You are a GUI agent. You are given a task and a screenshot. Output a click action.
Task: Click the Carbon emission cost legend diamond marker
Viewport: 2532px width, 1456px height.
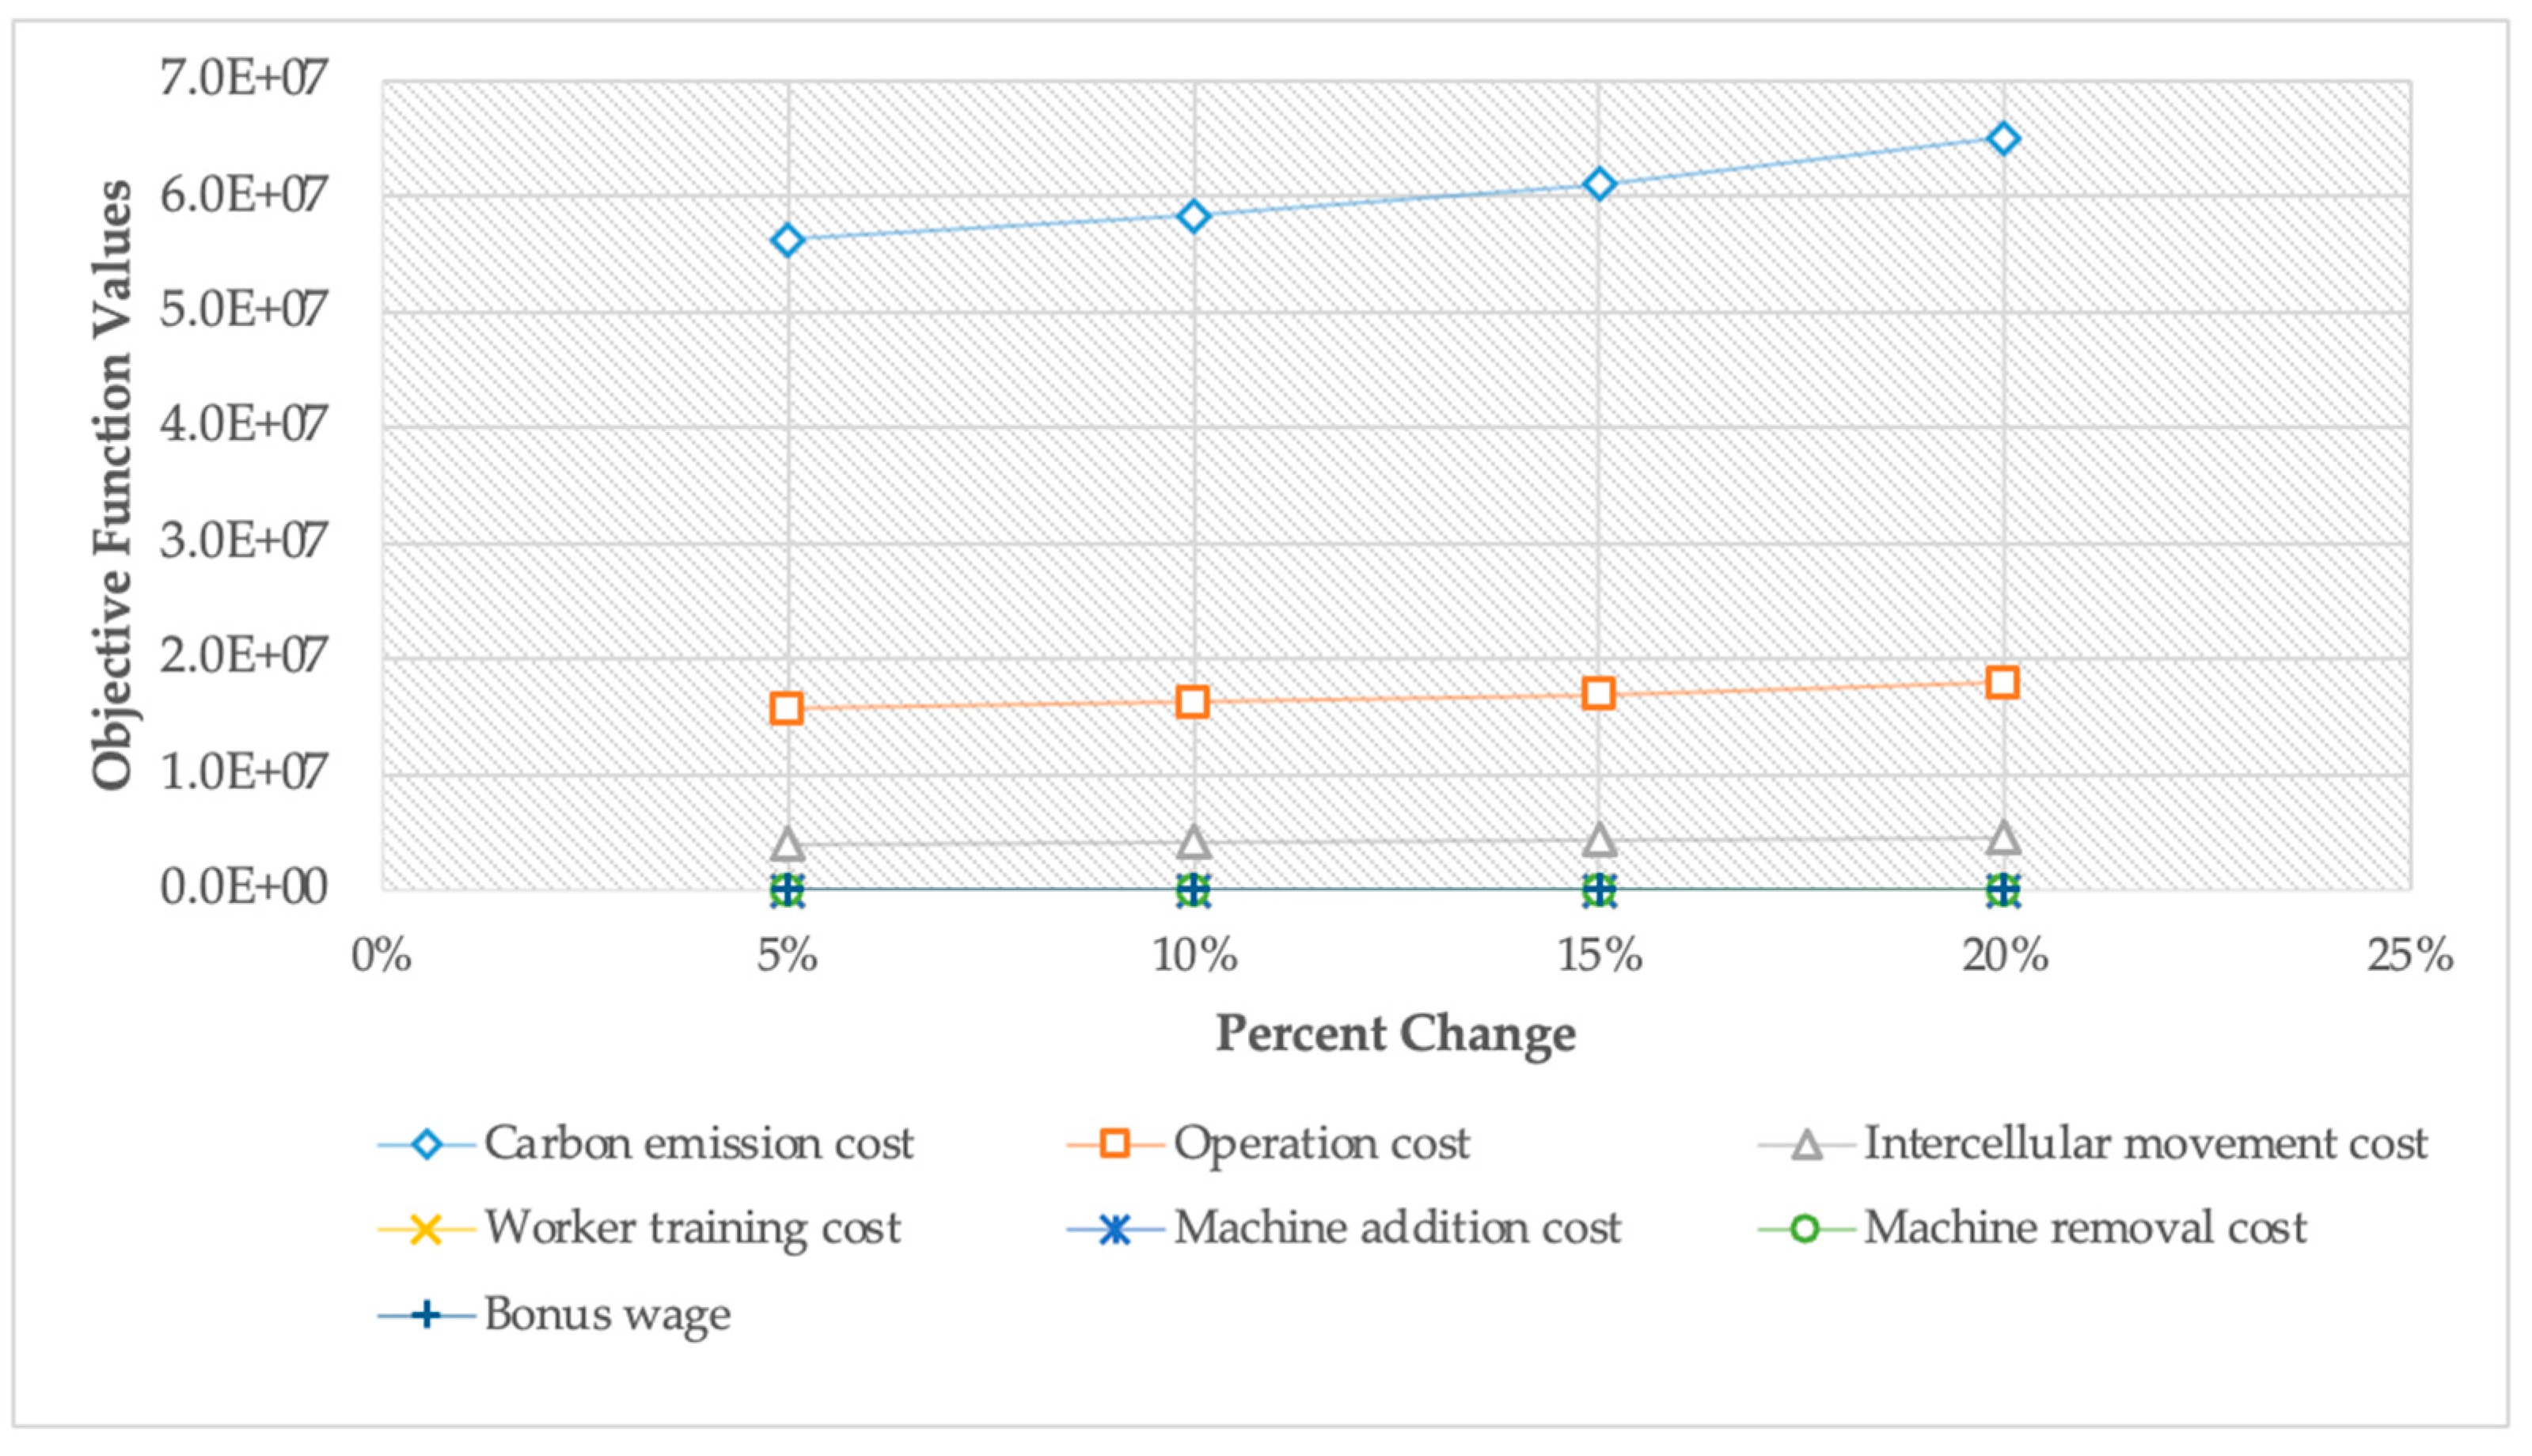coord(427,1144)
